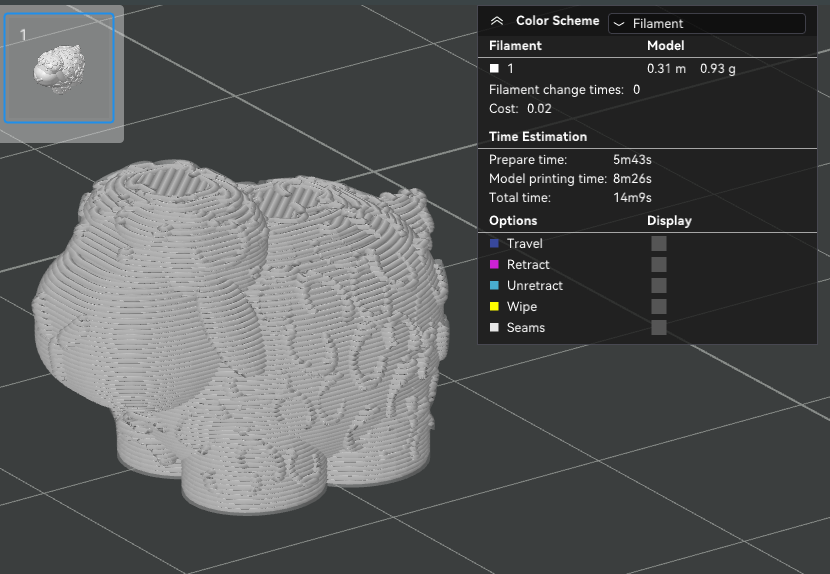Click the magenta Retract color swatch
This screenshot has height=574, width=830.
(494, 264)
